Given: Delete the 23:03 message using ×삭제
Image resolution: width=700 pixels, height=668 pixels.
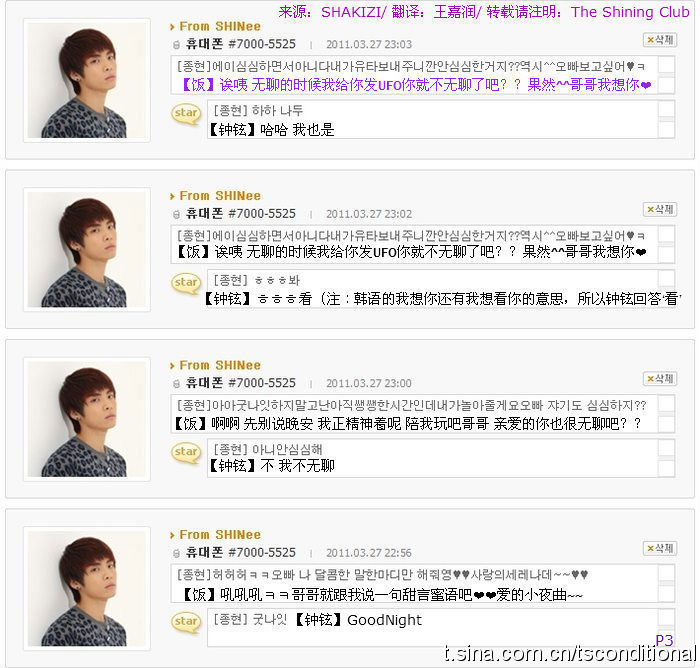Looking at the screenshot, I should pyautogui.click(x=660, y=40).
